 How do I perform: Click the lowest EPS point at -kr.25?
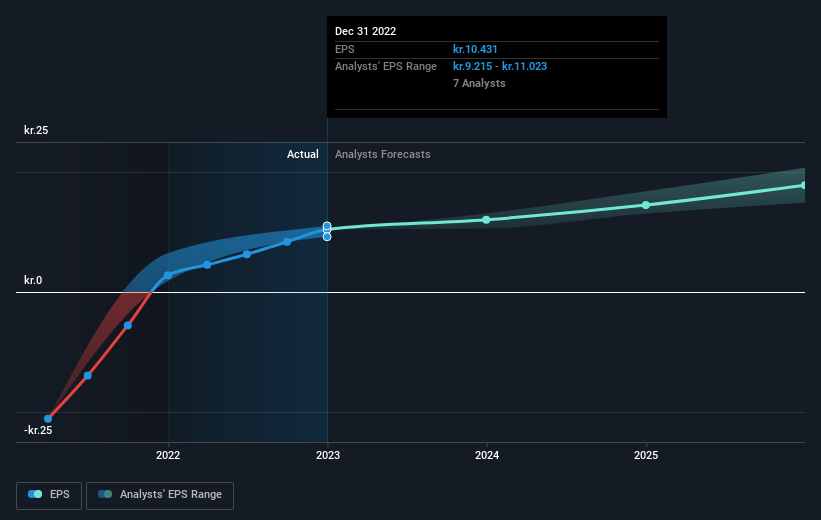(x=48, y=418)
